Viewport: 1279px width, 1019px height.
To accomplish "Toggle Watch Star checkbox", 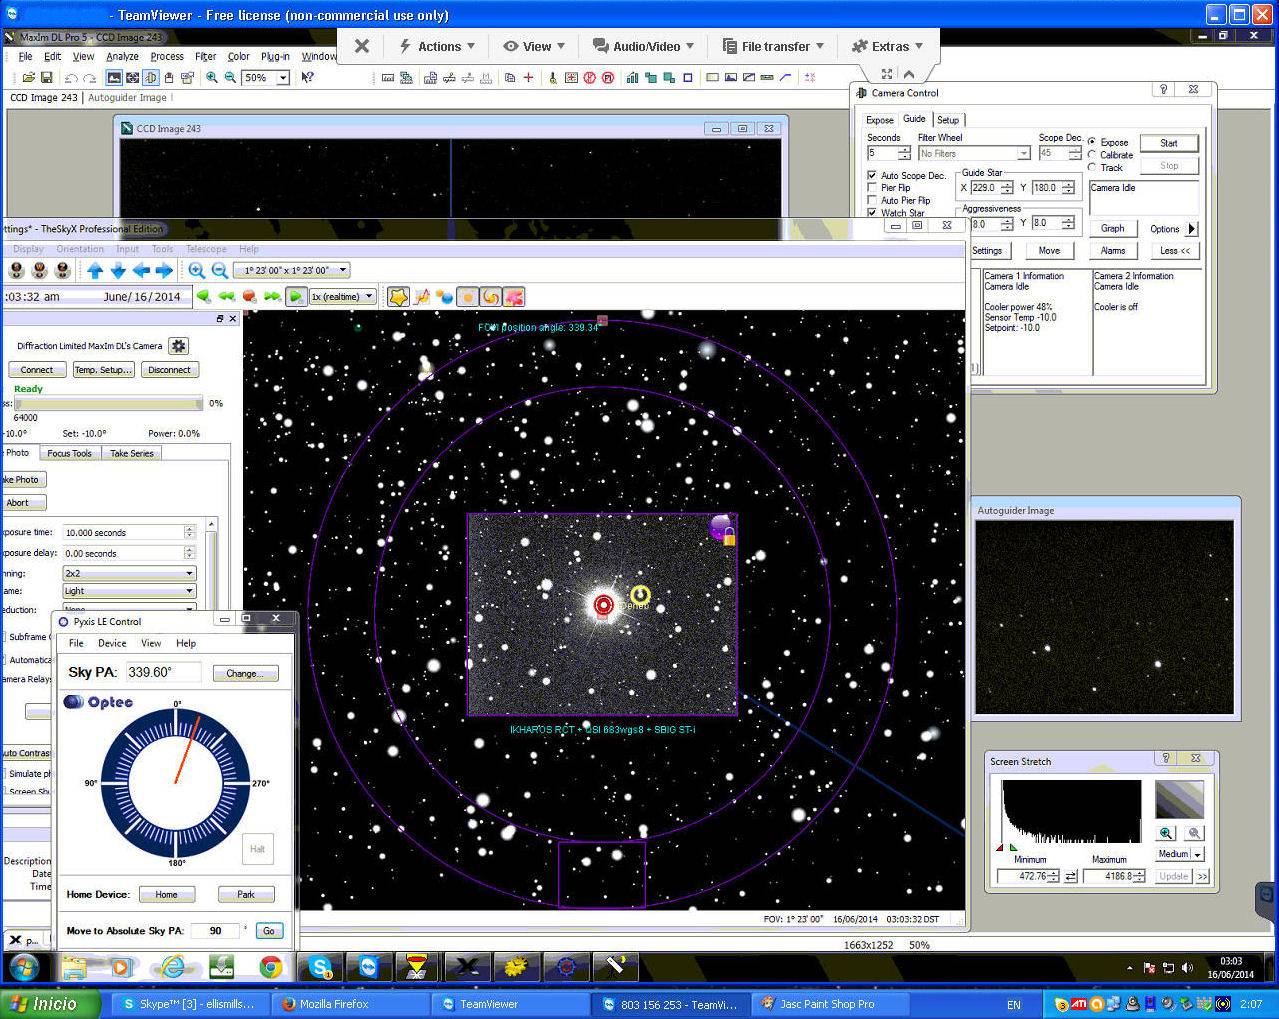I will click(872, 212).
